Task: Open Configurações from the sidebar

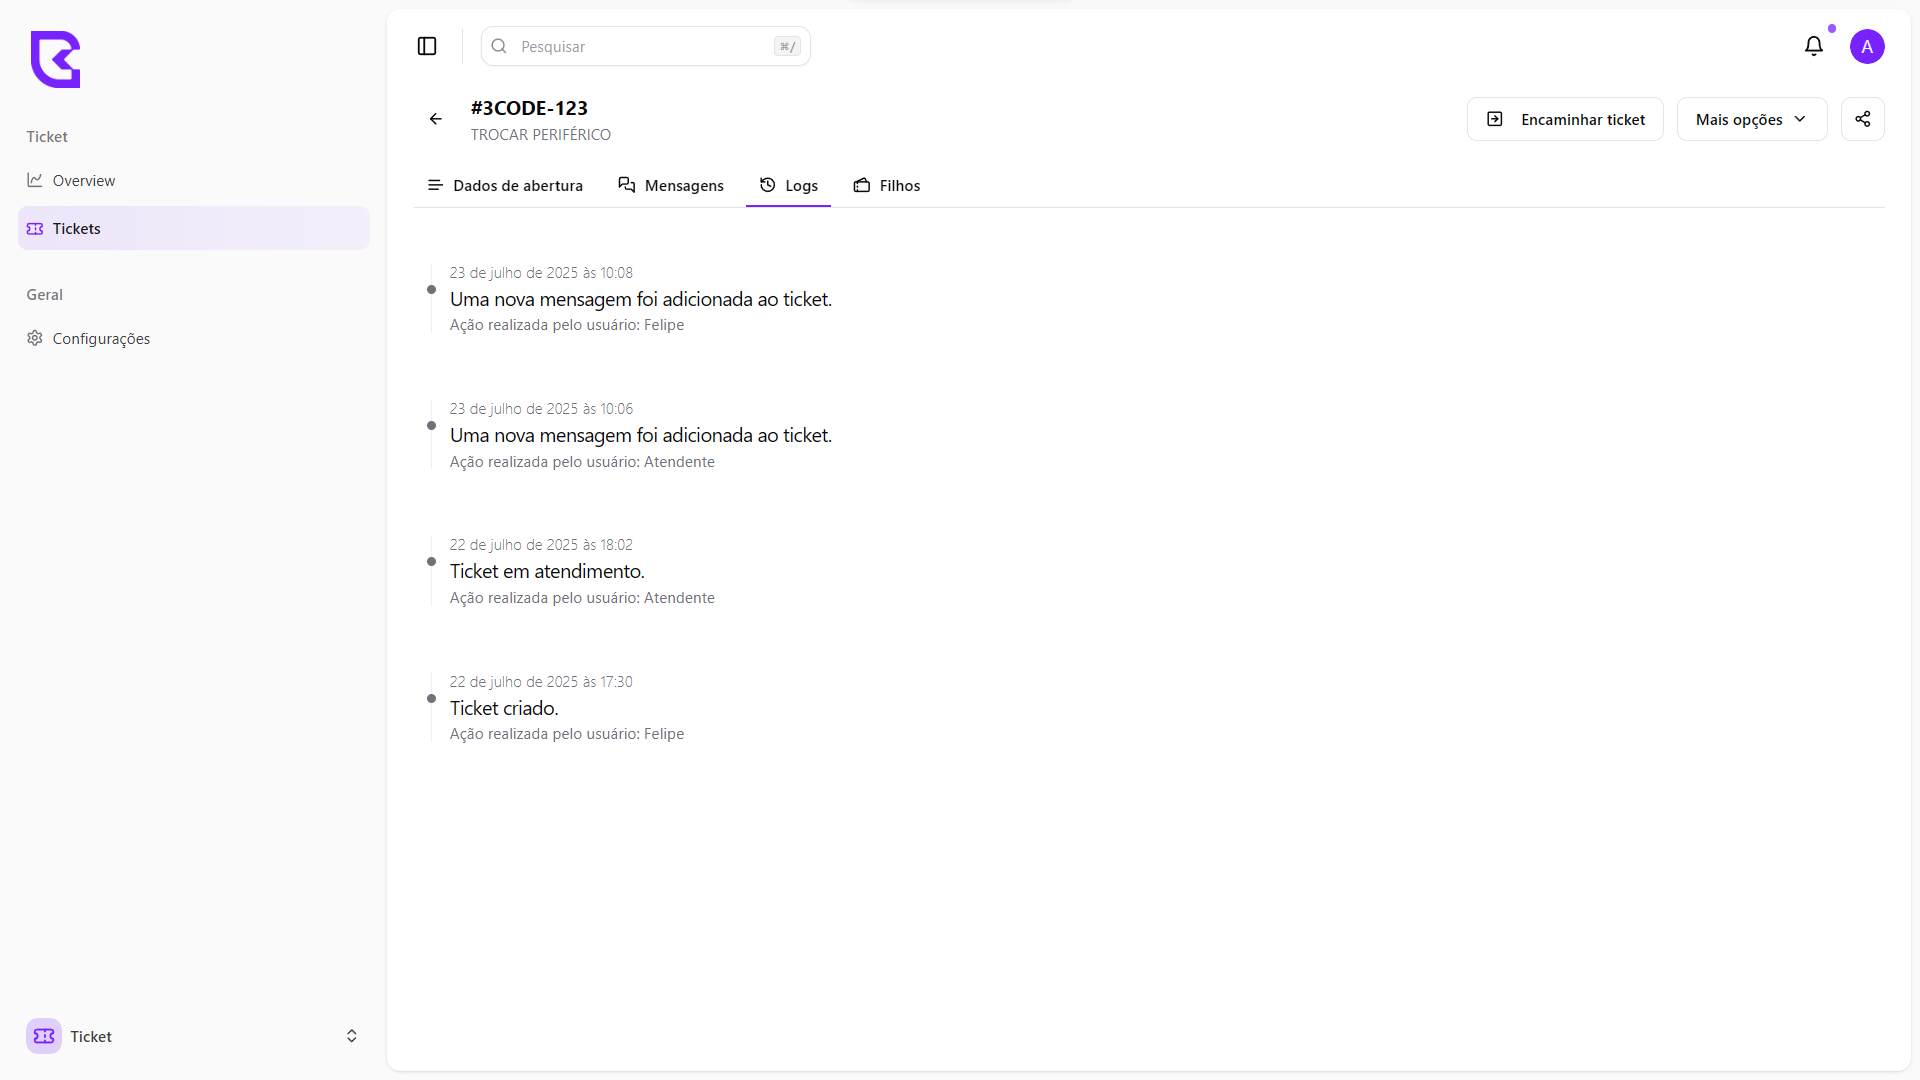Action: pos(101,339)
